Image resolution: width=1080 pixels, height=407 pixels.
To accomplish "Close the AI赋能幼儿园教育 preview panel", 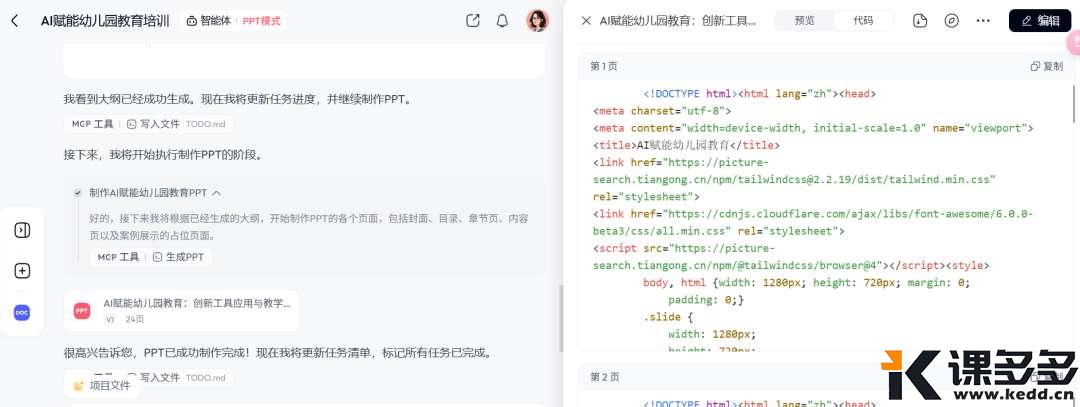I will (586, 21).
